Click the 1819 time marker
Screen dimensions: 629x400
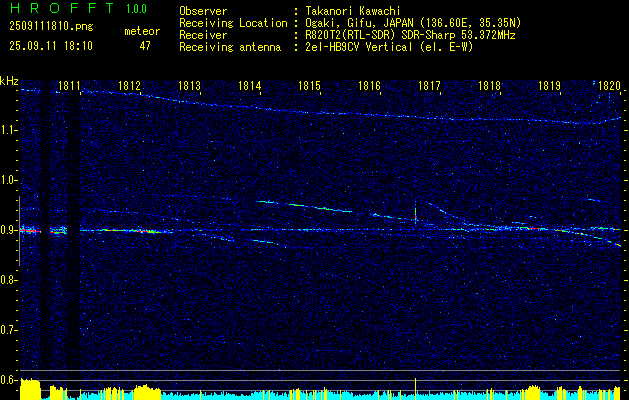point(549,87)
